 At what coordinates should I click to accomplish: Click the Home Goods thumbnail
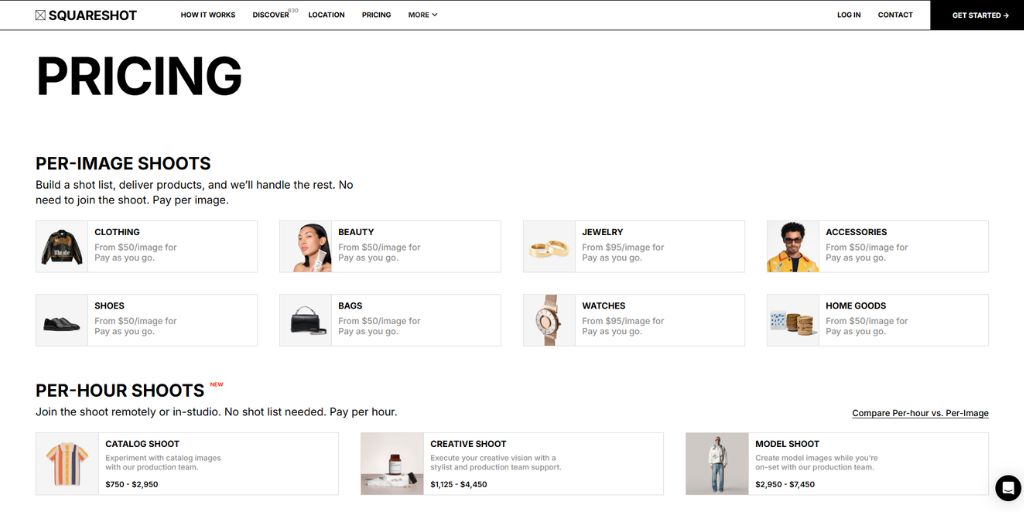point(793,320)
